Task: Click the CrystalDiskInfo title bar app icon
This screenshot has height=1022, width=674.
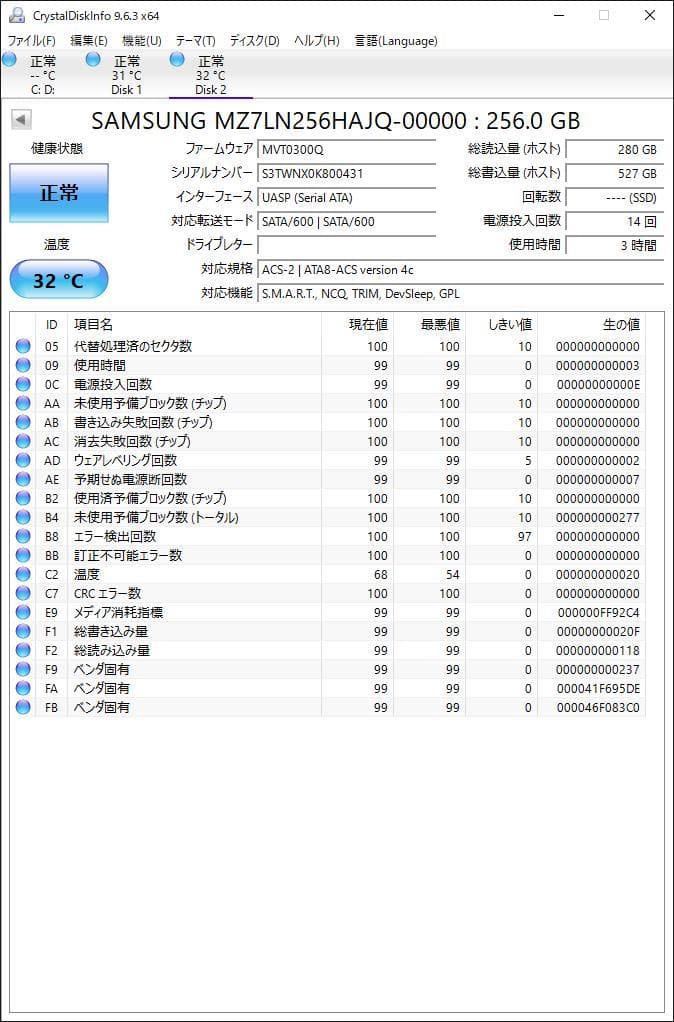Action: (x=17, y=15)
